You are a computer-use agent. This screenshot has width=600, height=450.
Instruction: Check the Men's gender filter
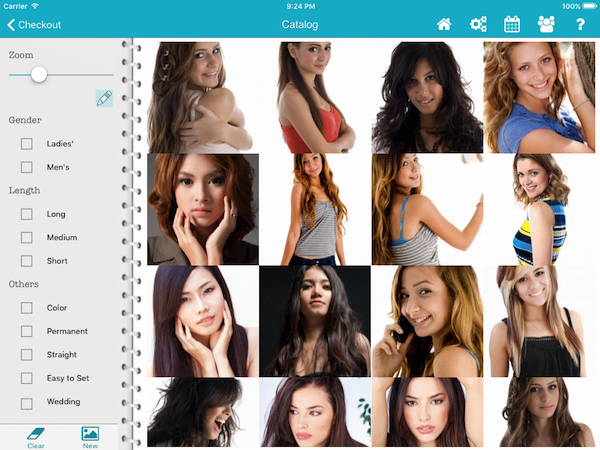26,167
